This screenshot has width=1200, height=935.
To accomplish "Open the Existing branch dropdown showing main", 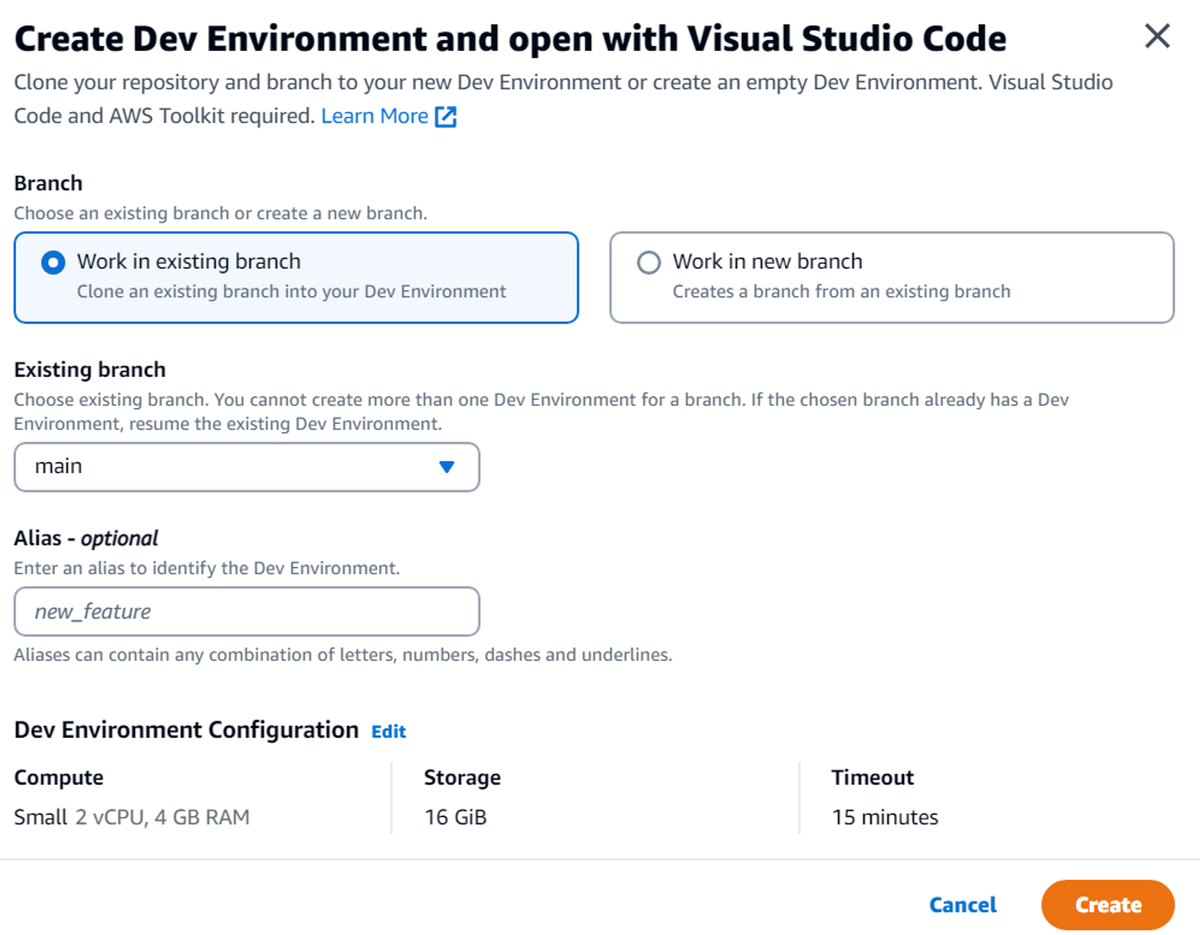I will pyautogui.click(x=246, y=467).
